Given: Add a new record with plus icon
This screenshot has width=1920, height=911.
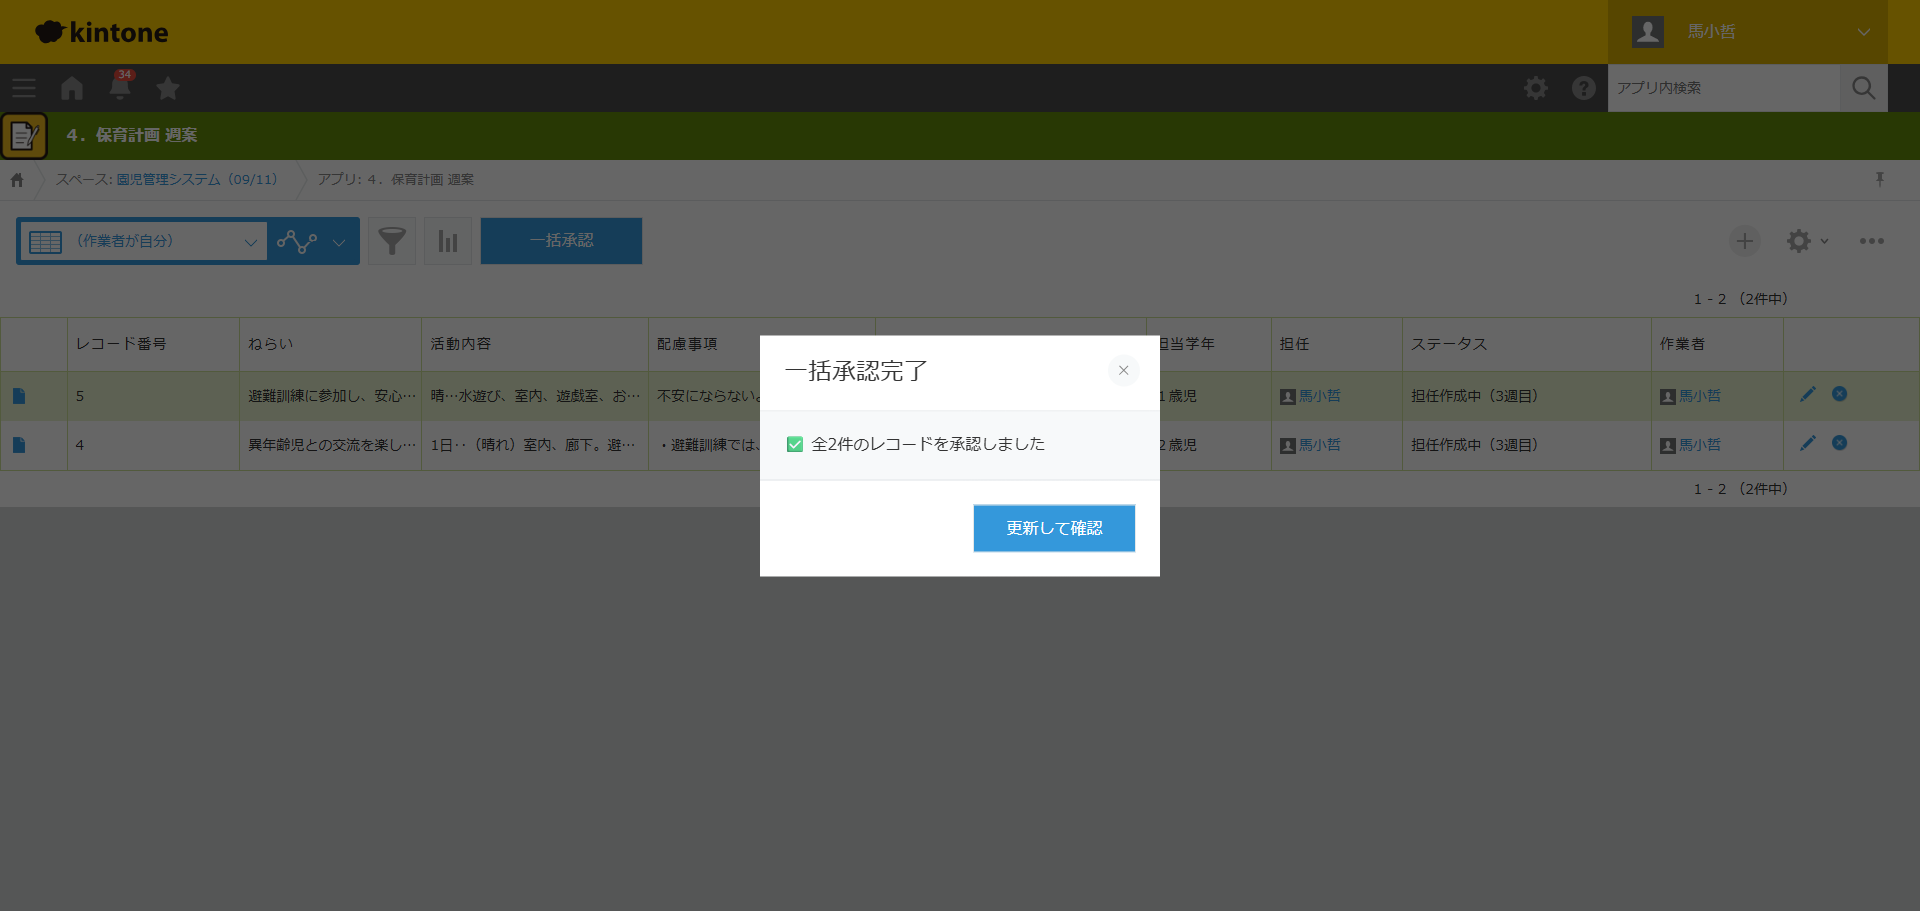Looking at the screenshot, I should click(1744, 241).
